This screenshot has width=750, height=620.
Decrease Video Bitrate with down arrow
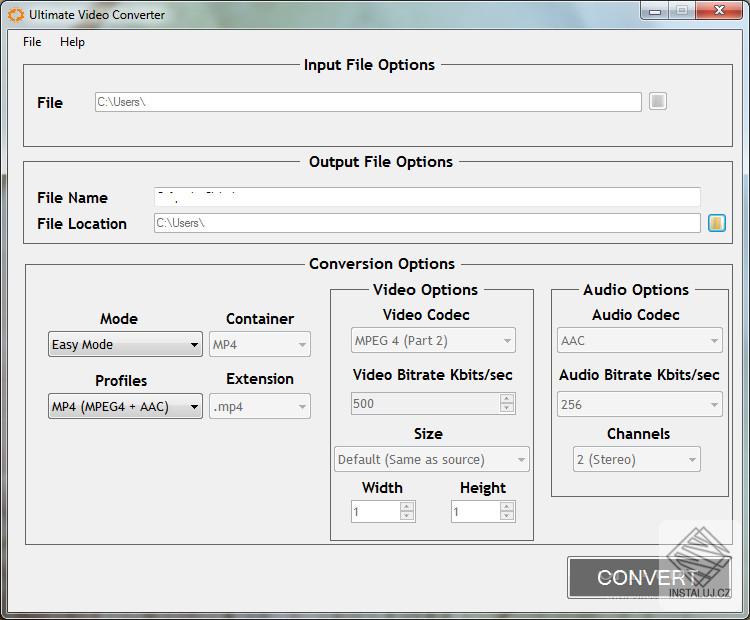[507, 408]
